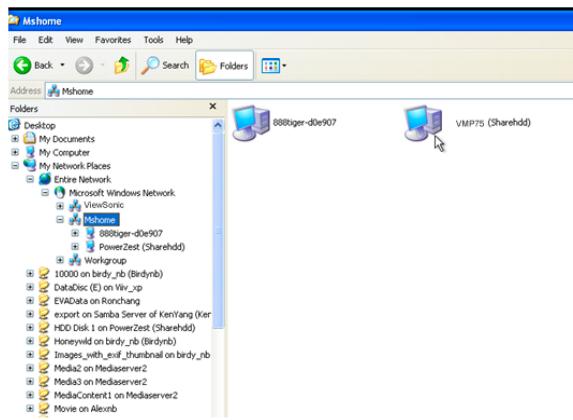Expand PowerZest (Sharehdd) tree node
Screen dimensions: 573x420
tap(75, 246)
